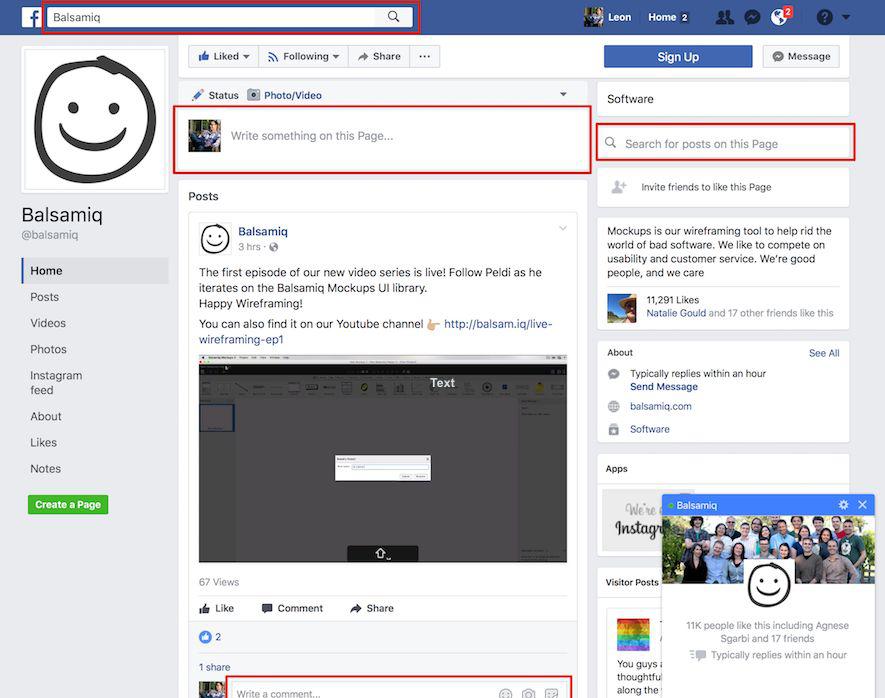
Task: Select the Status composer tab
Action: (215, 95)
